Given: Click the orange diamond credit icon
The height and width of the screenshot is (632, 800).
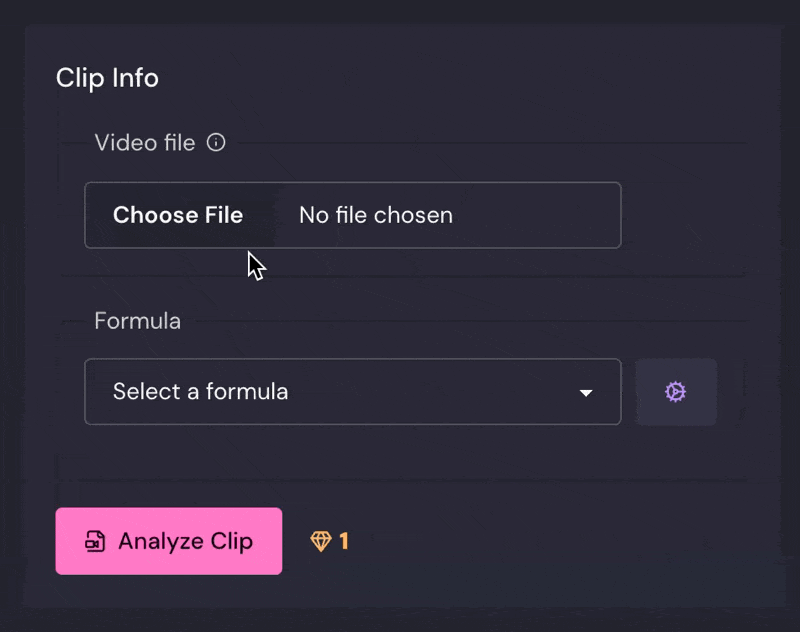Looking at the screenshot, I should [x=321, y=541].
